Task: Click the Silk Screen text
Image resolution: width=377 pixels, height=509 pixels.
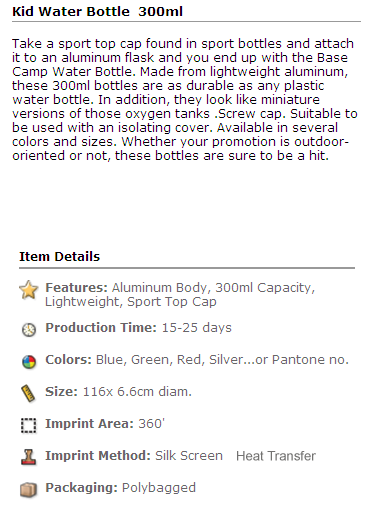Action: click(x=189, y=455)
